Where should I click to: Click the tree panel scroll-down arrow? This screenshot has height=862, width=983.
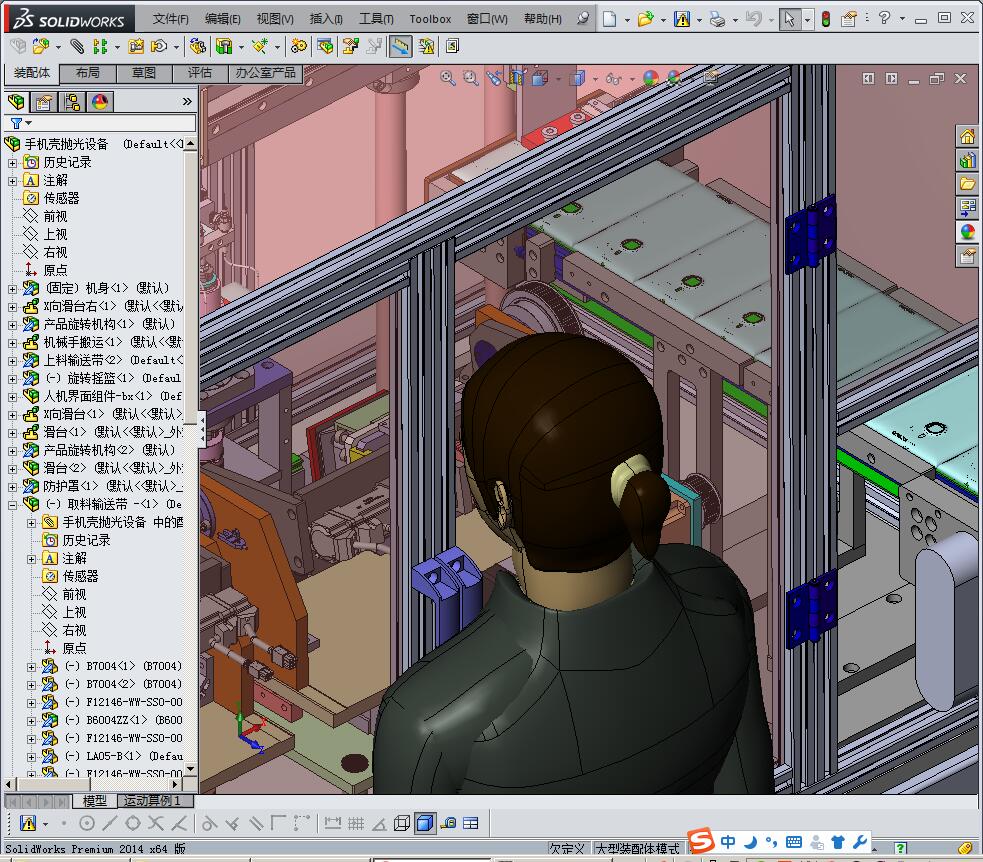coord(191,769)
